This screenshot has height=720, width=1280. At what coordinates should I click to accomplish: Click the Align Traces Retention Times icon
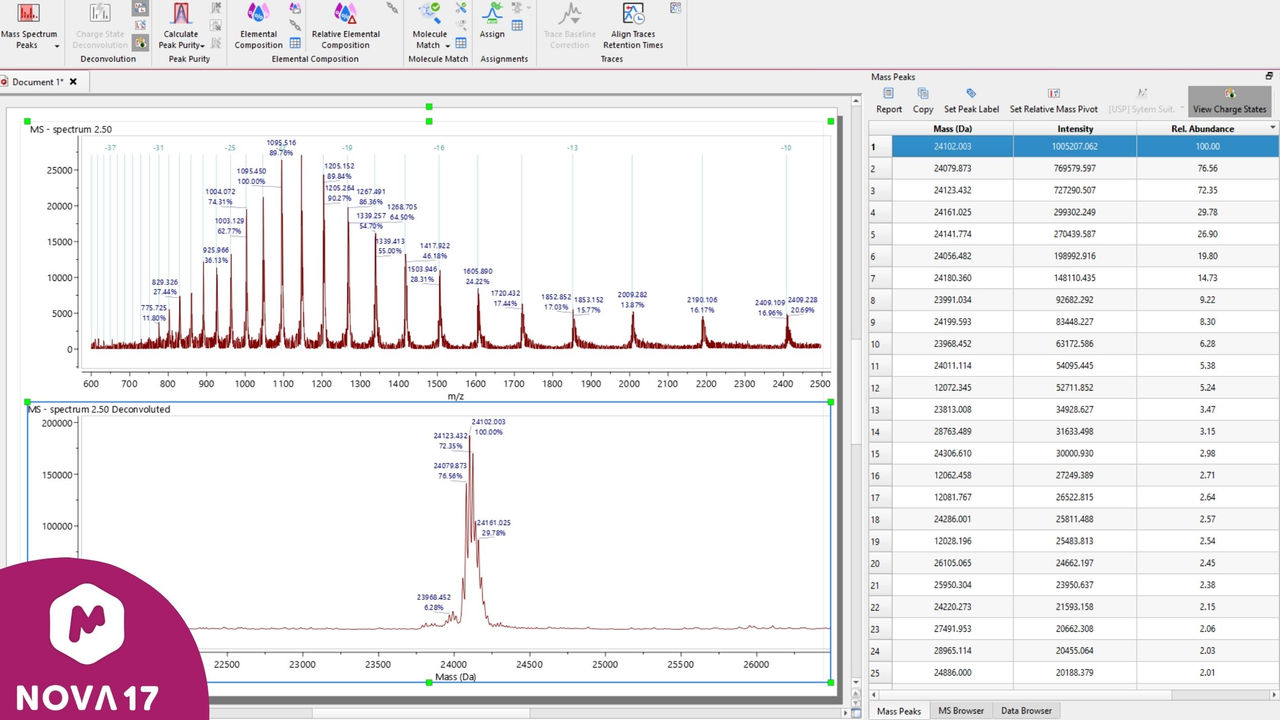tap(632, 14)
